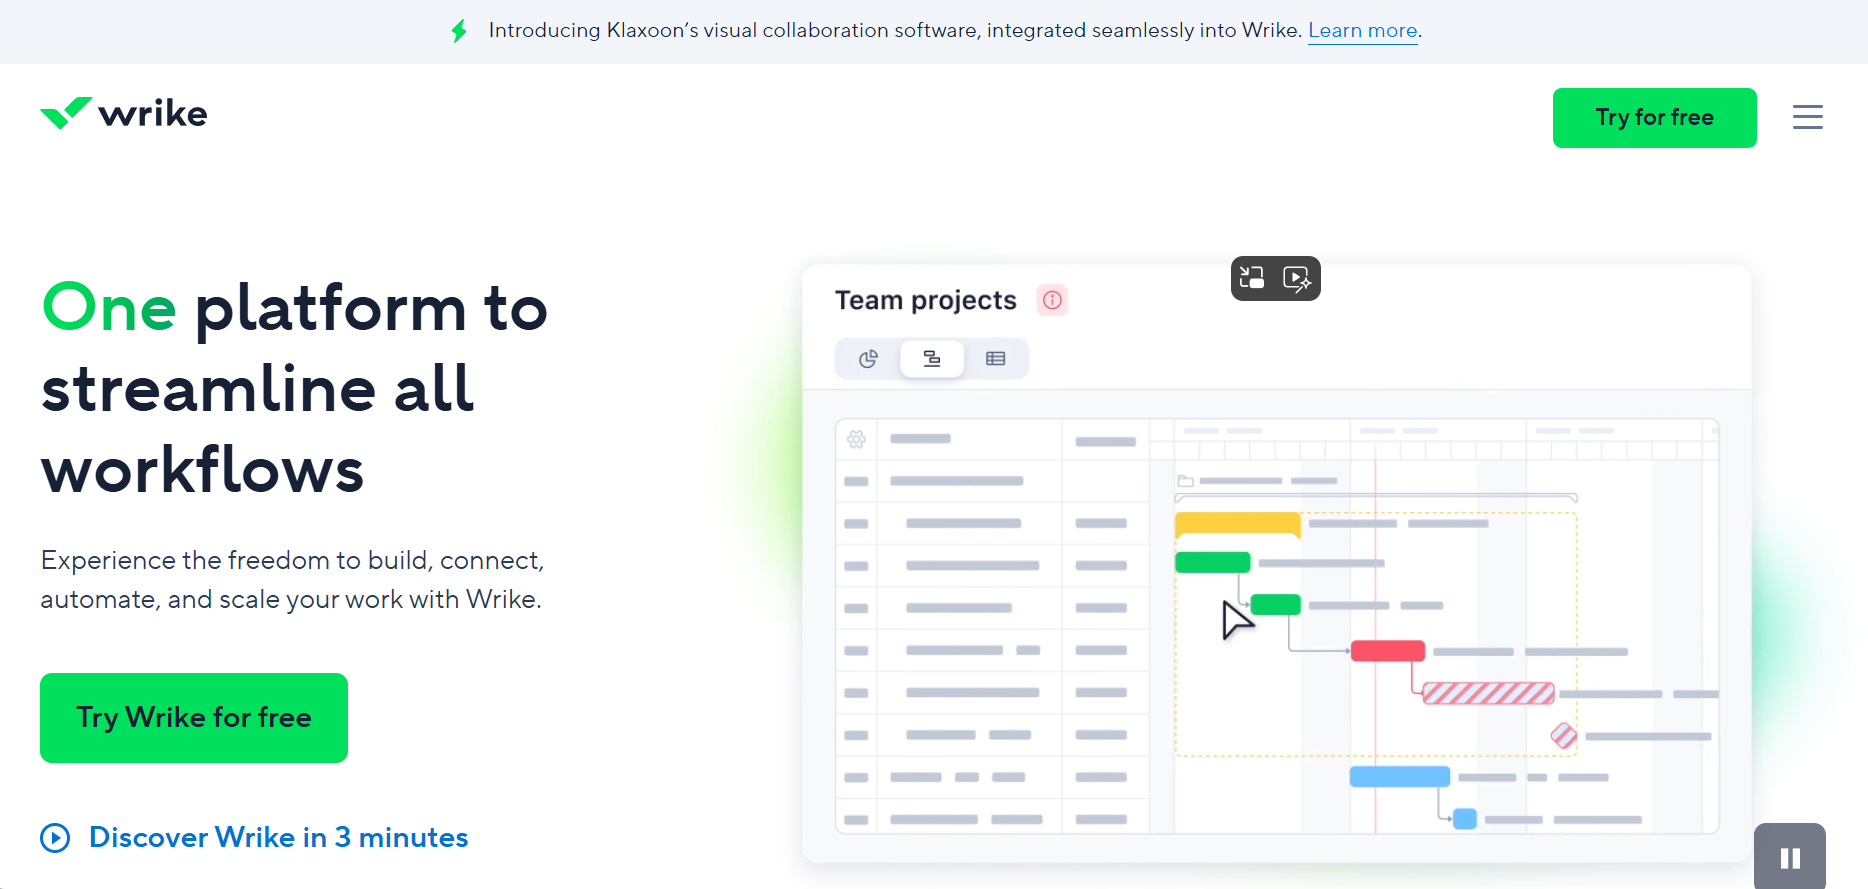Select the Gantt chart view tab
This screenshot has height=889, width=1868.
932,359
